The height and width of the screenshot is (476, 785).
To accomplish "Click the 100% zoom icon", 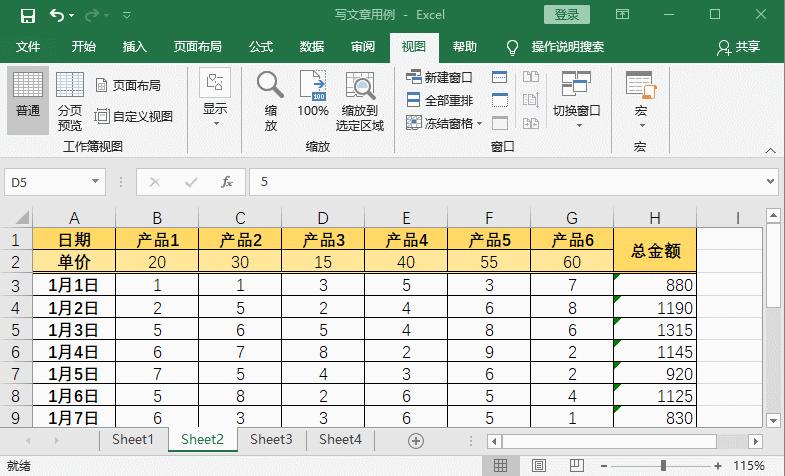I will (x=313, y=94).
